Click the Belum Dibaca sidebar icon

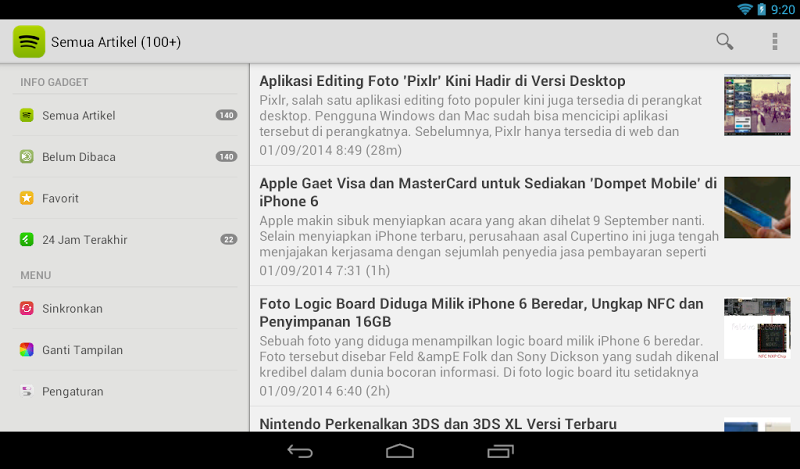click(27, 157)
